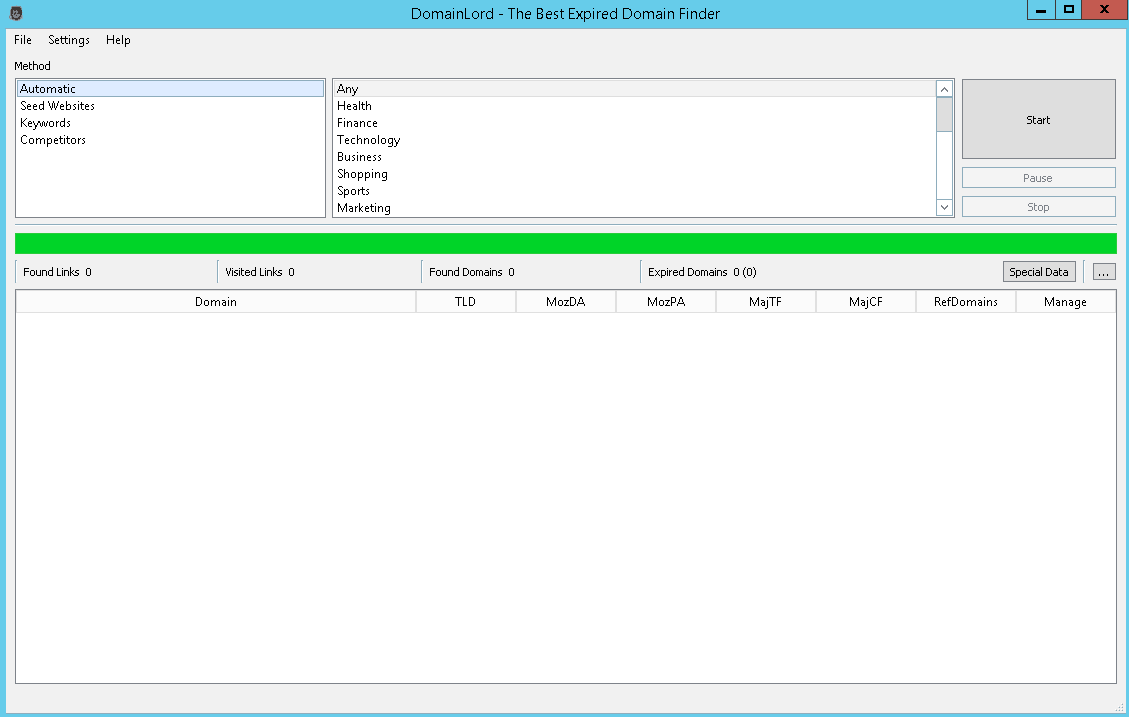
Task: Sort by the Domain column header
Action: (x=216, y=302)
